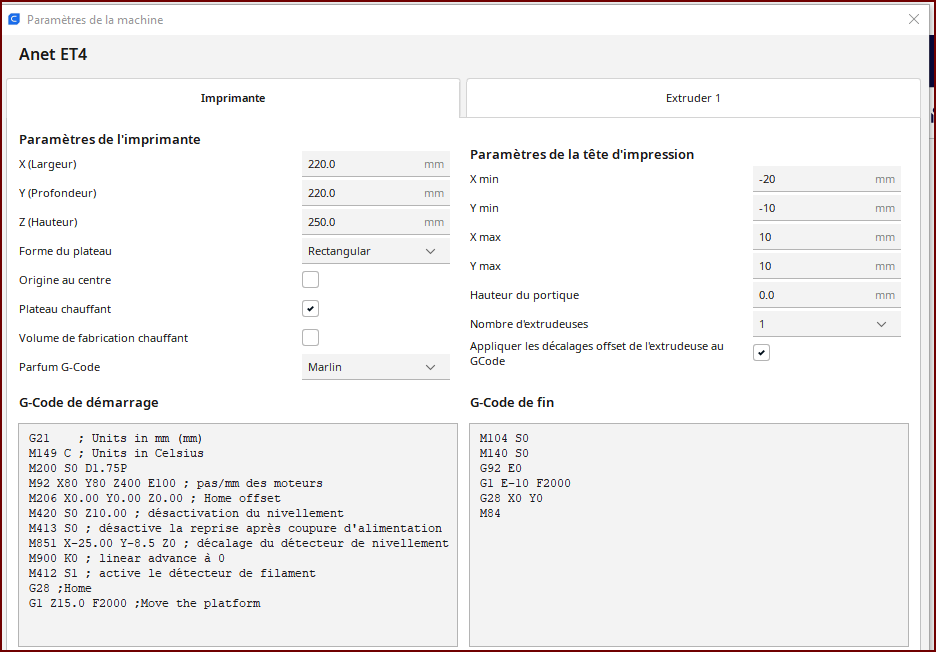Uncheck Appliquer les décalages offset checkbox
Image resolution: width=936 pixels, height=652 pixels.
pyautogui.click(x=761, y=352)
